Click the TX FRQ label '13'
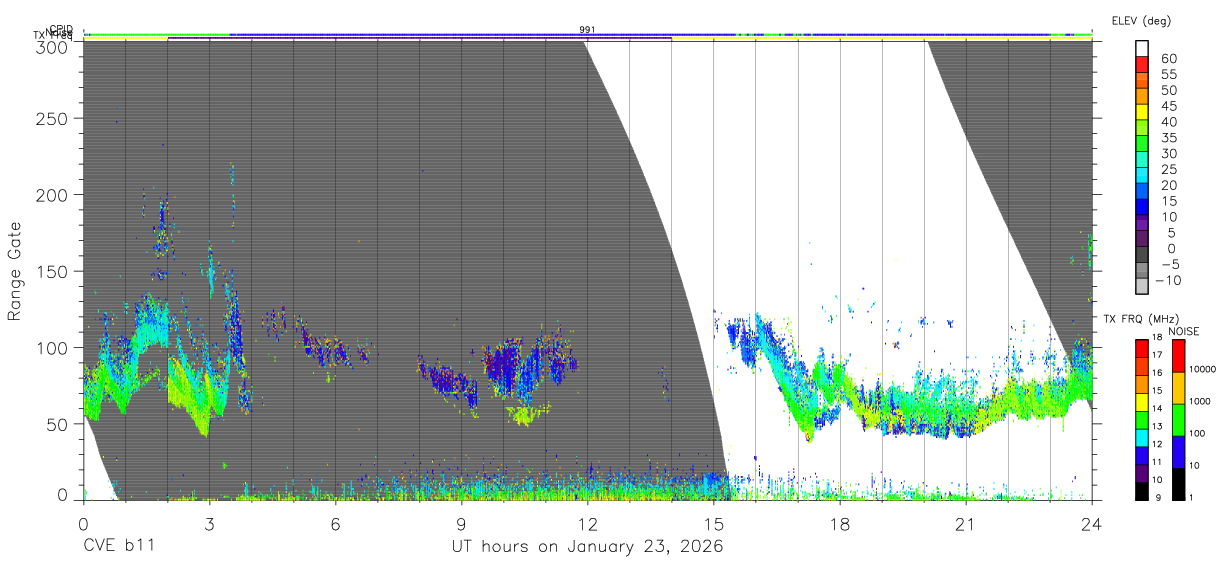This screenshot has height=567, width=1228. tap(1157, 426)
